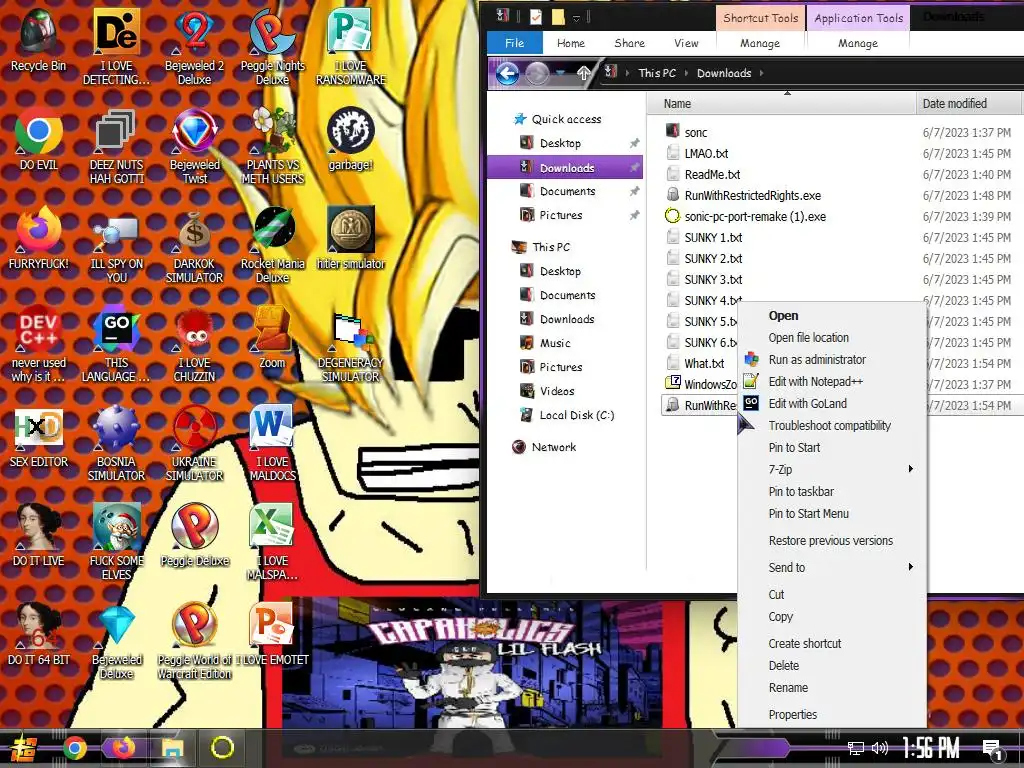Open File Explorer taskbar icon

point(172,748)
